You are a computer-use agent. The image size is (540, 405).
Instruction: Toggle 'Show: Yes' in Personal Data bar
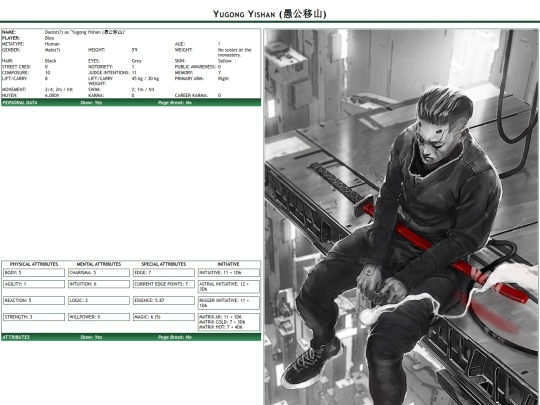pyautogui.click(x=91, y=103)
